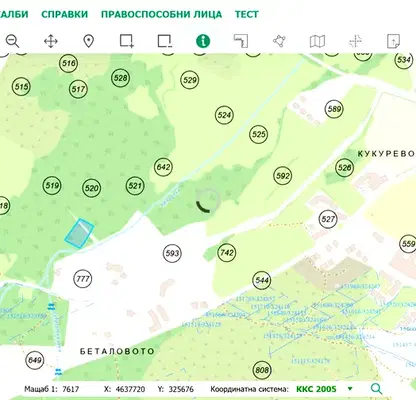This screenshot has width=416, height=400.
Task: Activate the dashed crosshair coordinate tool
Action: [355, 41]
